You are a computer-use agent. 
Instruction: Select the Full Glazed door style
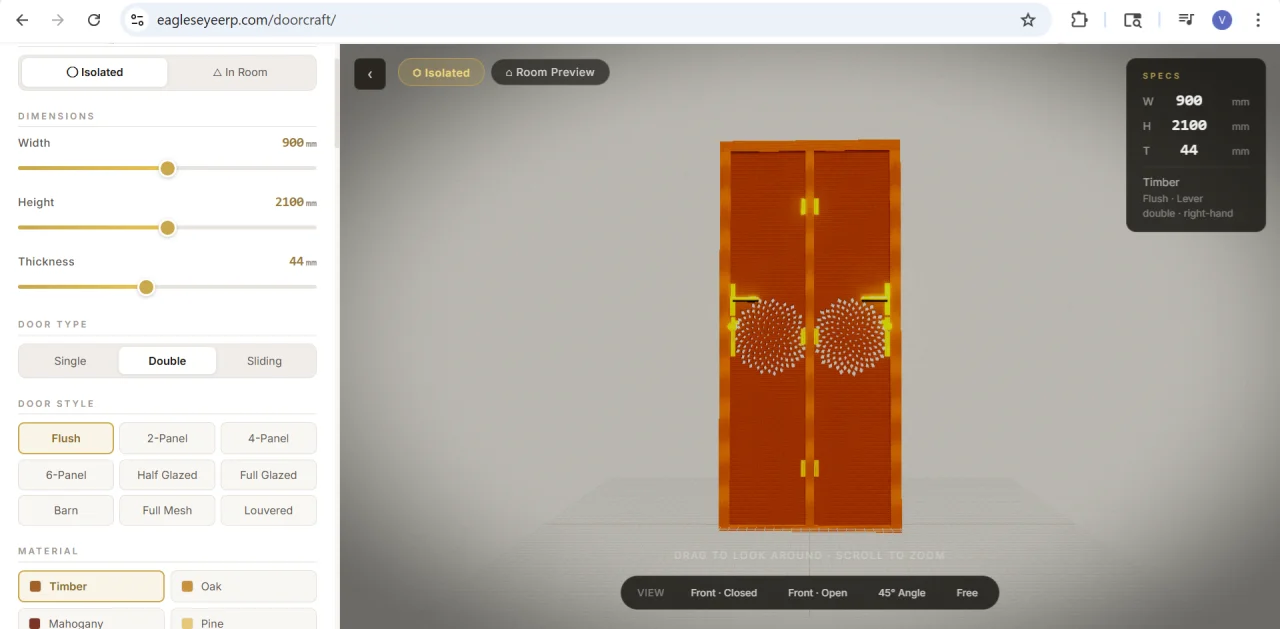click(x=269, y=475)
